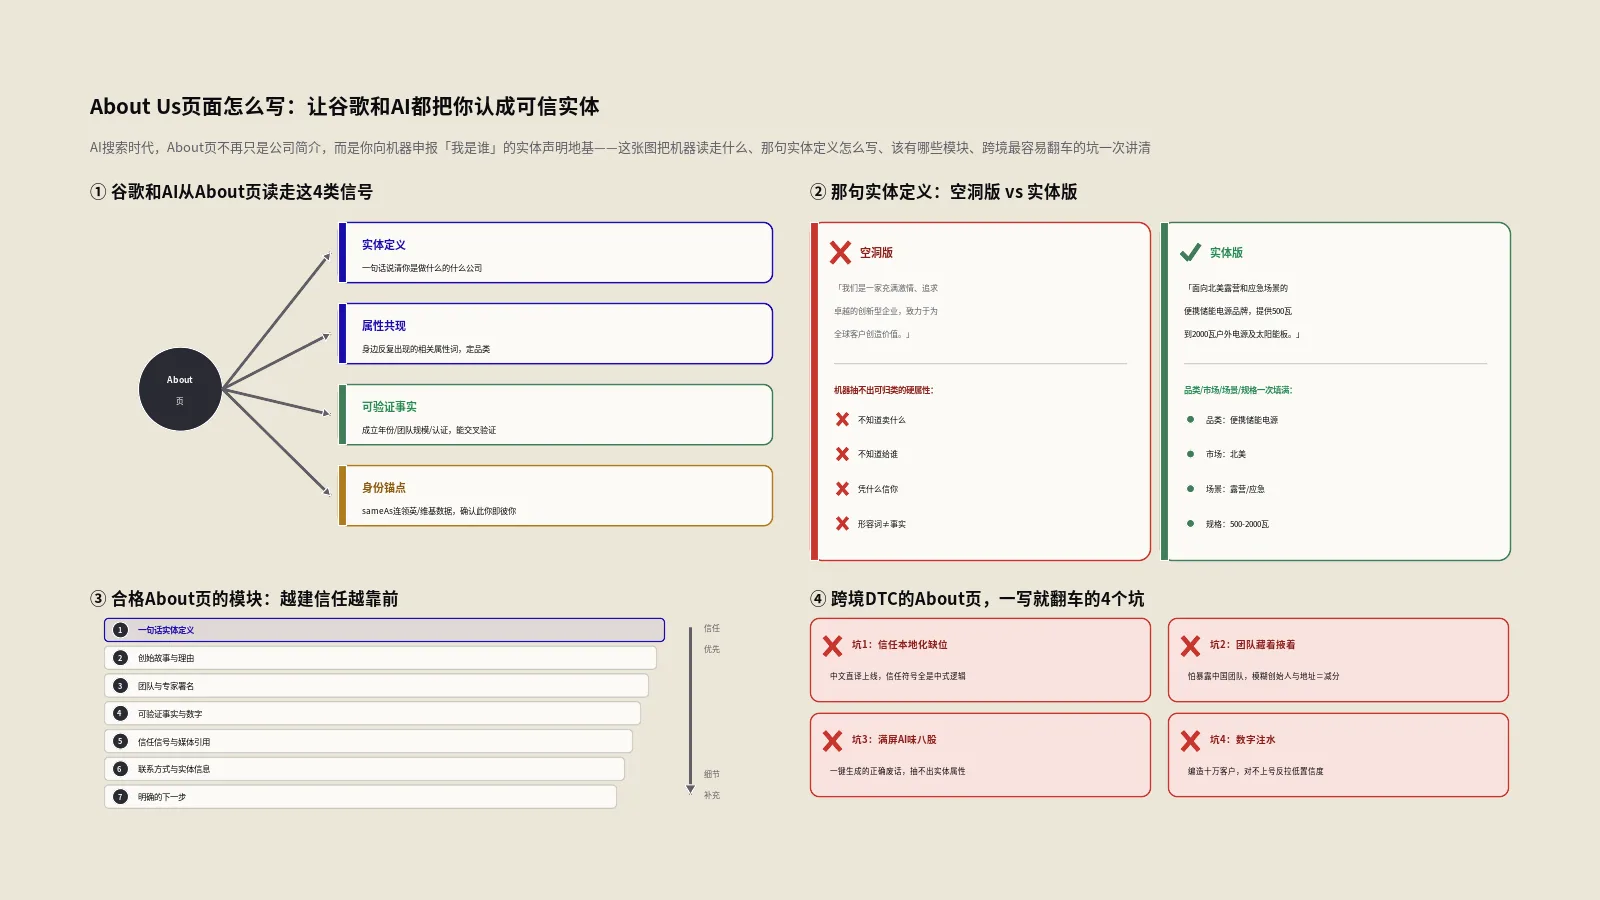Click the X icon in 坑1 card
Viewport: 1600px width, 900px height.
[832, 646]
